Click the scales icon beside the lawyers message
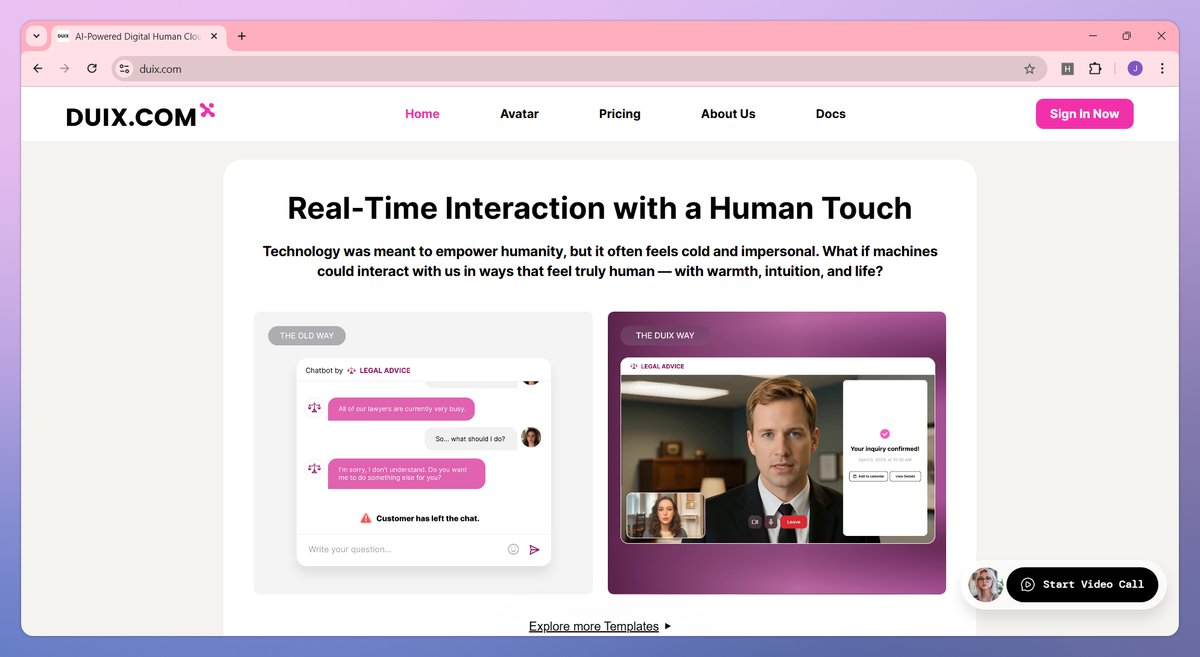Viewport: 1200px width, 657px height. (315, 408)
